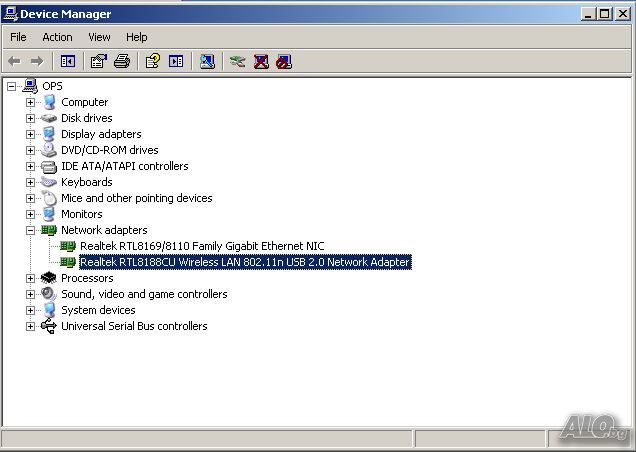Expand the Display adapters node

(x=30, y=134)
